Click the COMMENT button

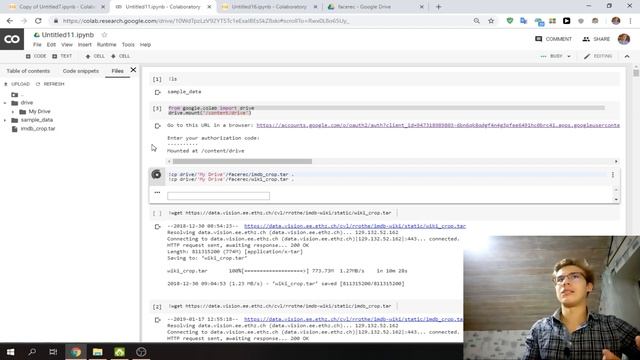553,39
